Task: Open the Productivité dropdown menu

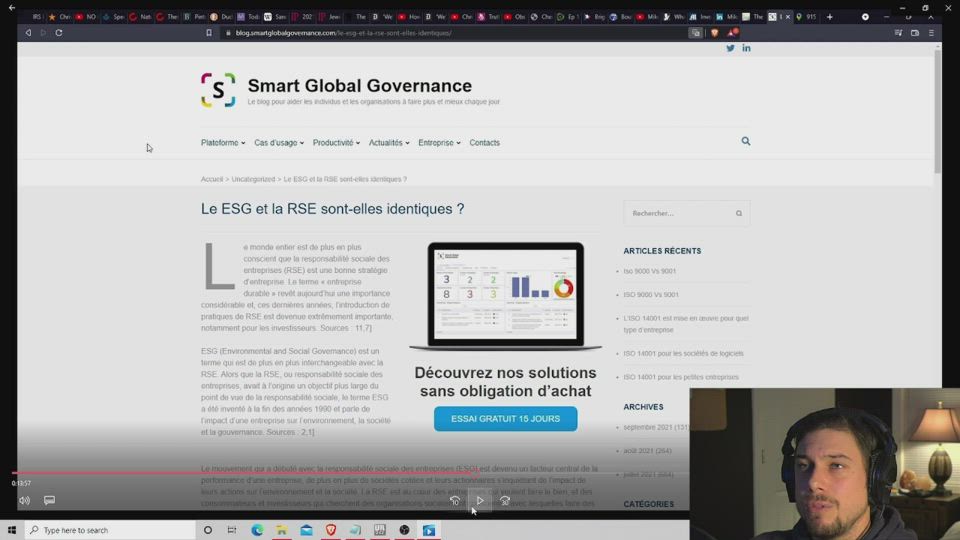Action: point(336,143)
